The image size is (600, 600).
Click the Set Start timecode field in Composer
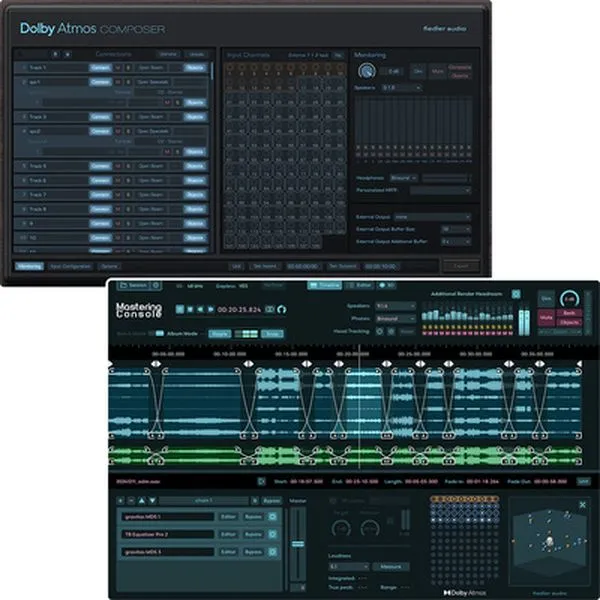303,266
